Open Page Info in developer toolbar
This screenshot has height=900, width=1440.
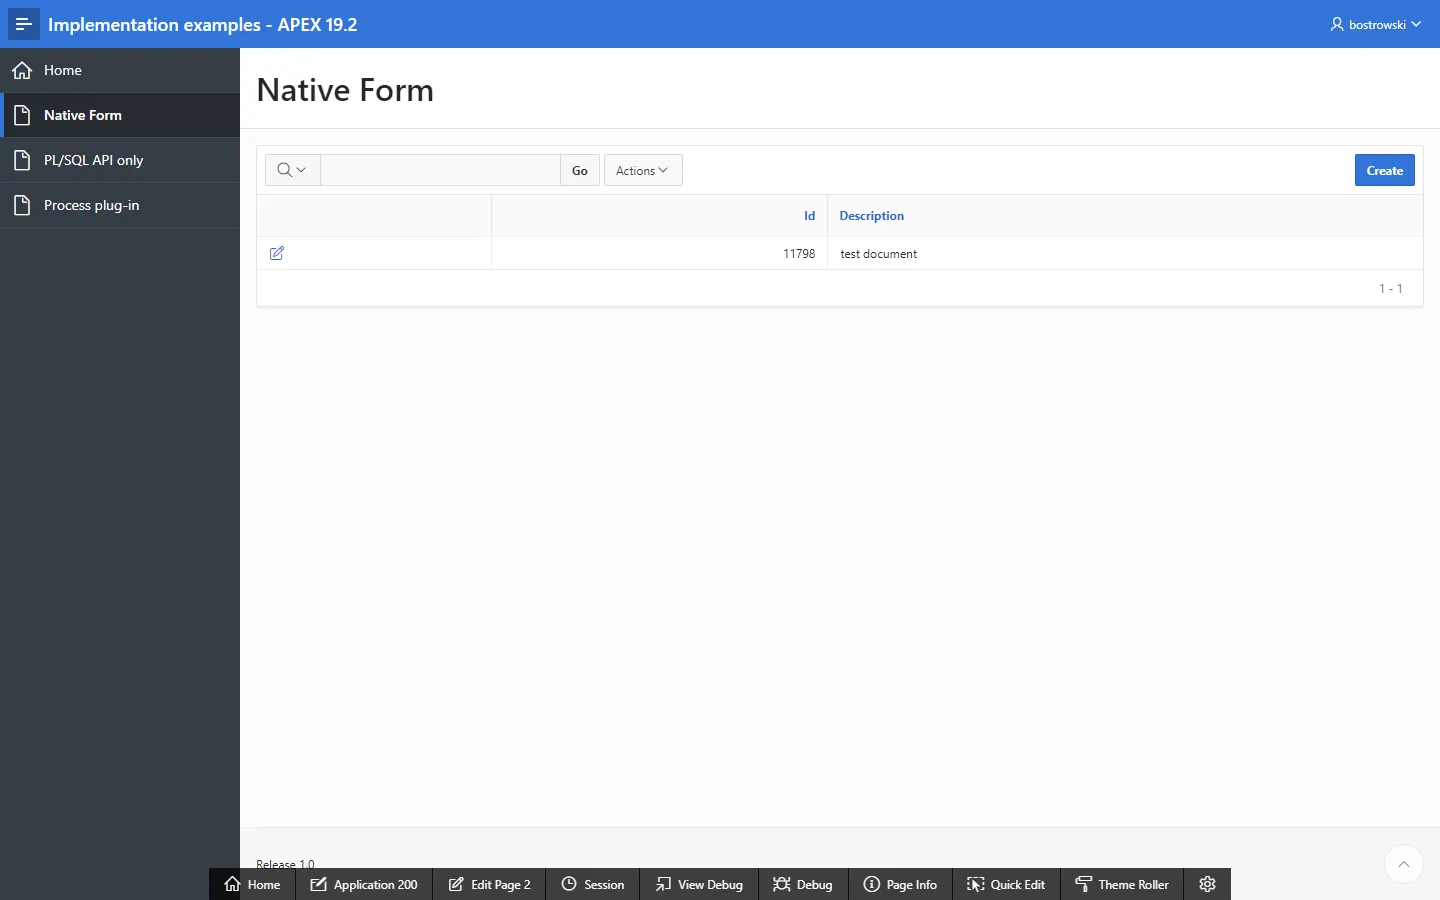[x=900, y=884]
